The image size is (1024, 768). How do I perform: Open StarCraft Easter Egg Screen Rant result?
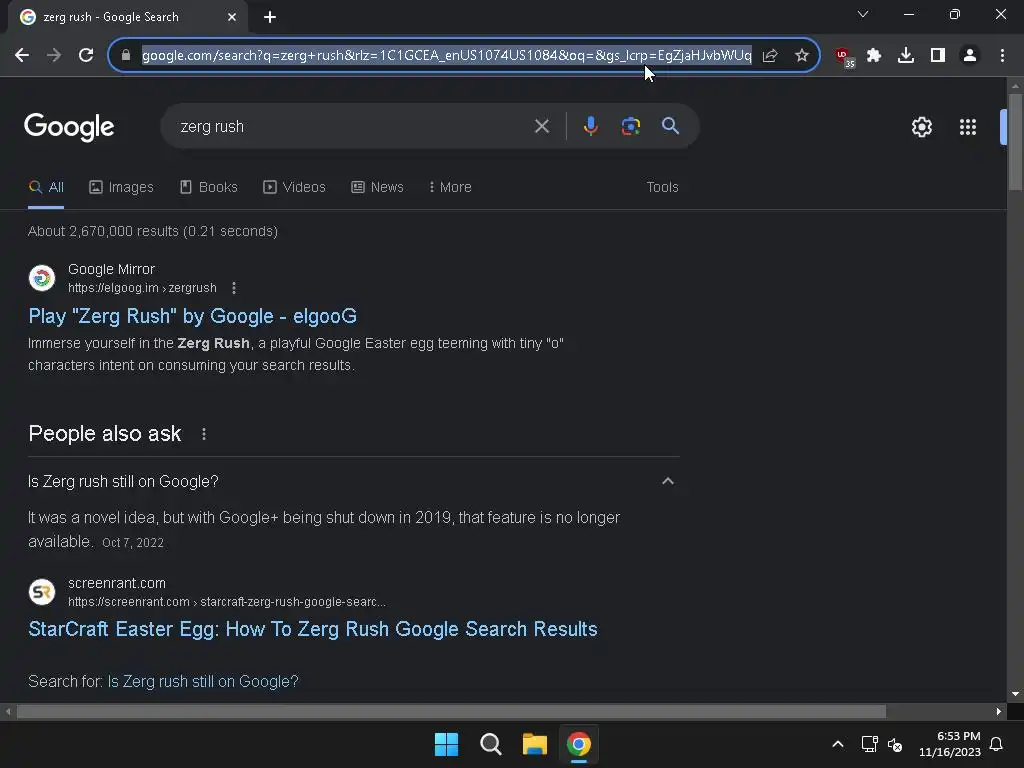[313, 629]
